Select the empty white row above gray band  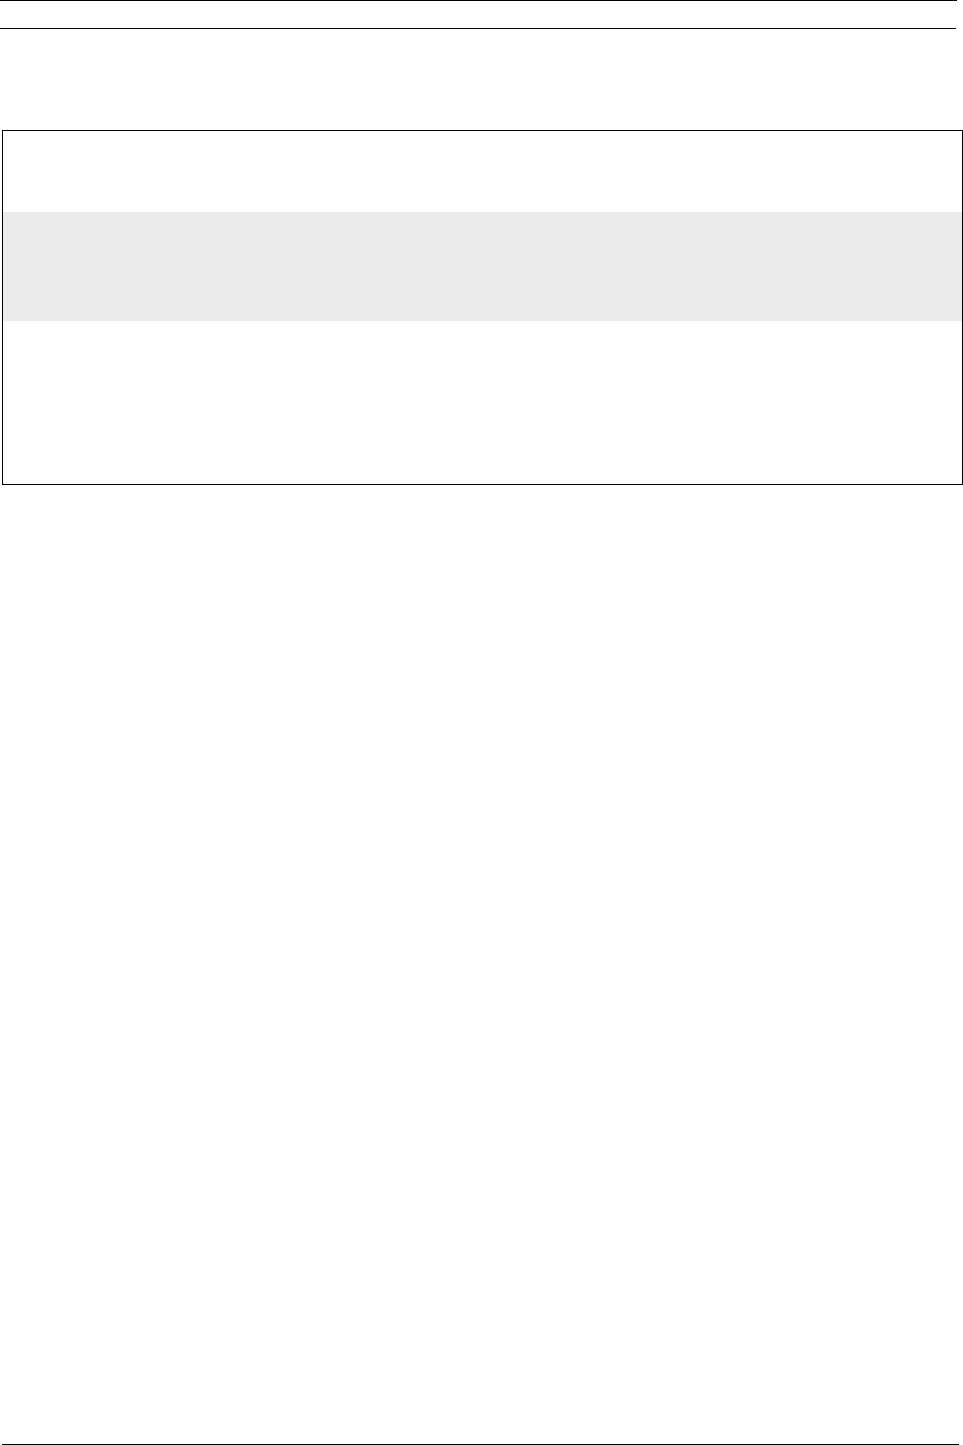[481, 171]
